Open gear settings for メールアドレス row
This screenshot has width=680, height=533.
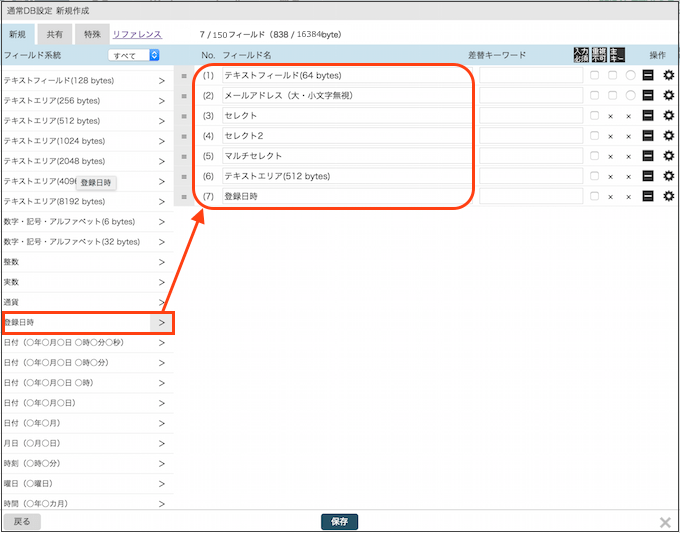tap(669, 95)
